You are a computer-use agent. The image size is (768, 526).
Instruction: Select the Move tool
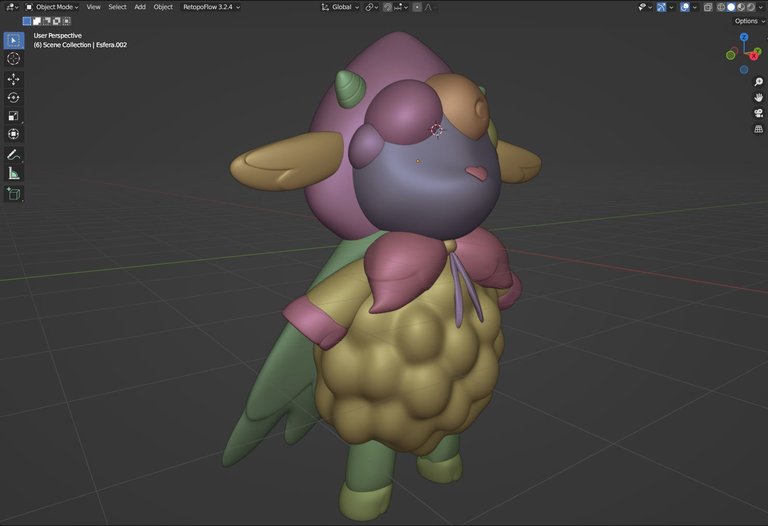coord(14,79)
